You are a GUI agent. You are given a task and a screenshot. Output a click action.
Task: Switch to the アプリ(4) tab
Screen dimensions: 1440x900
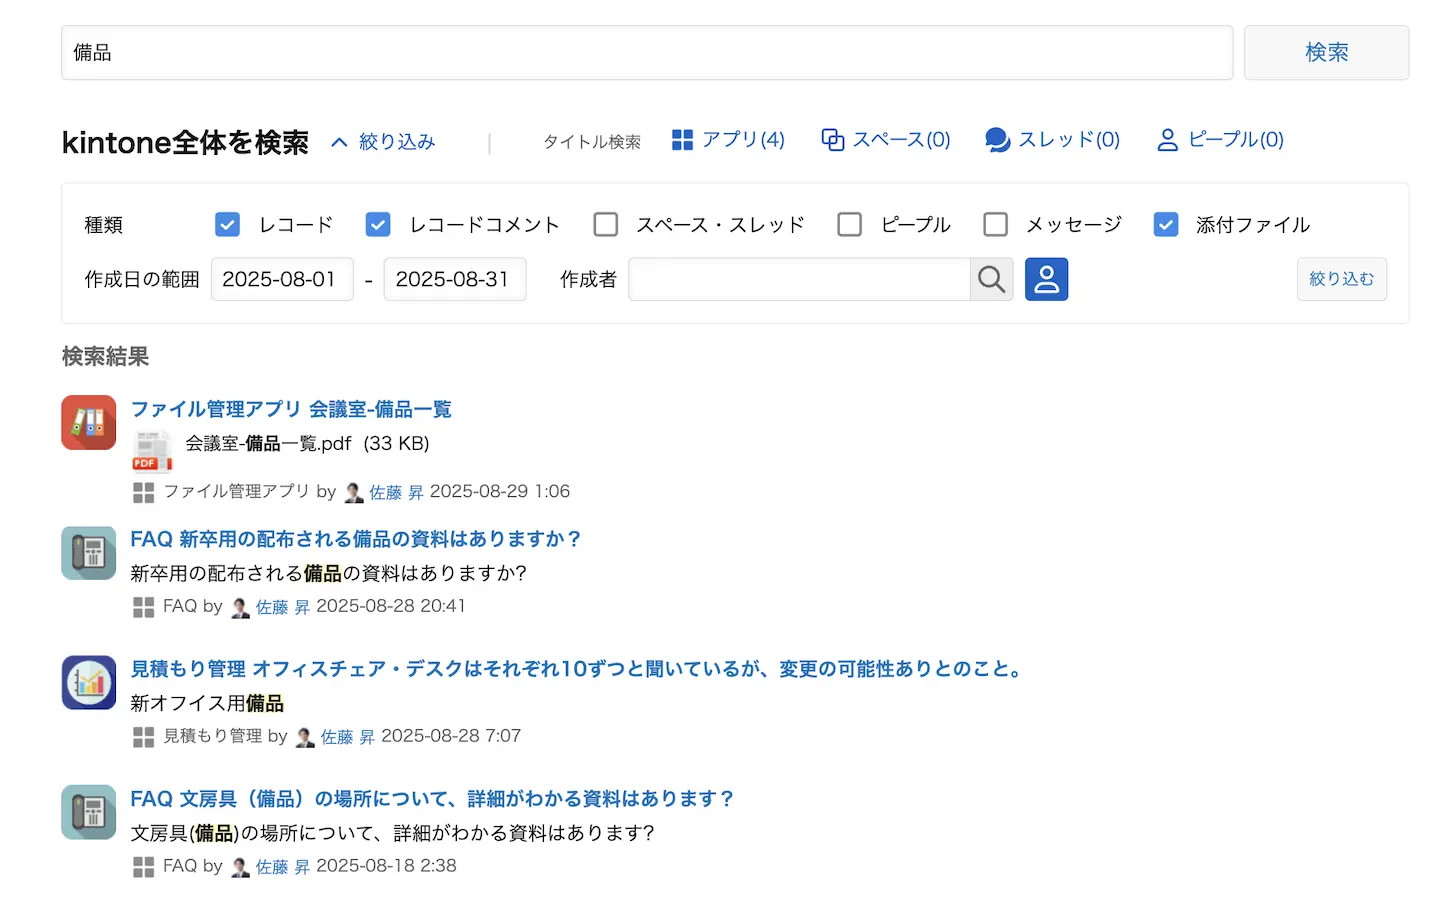(728, 140)
